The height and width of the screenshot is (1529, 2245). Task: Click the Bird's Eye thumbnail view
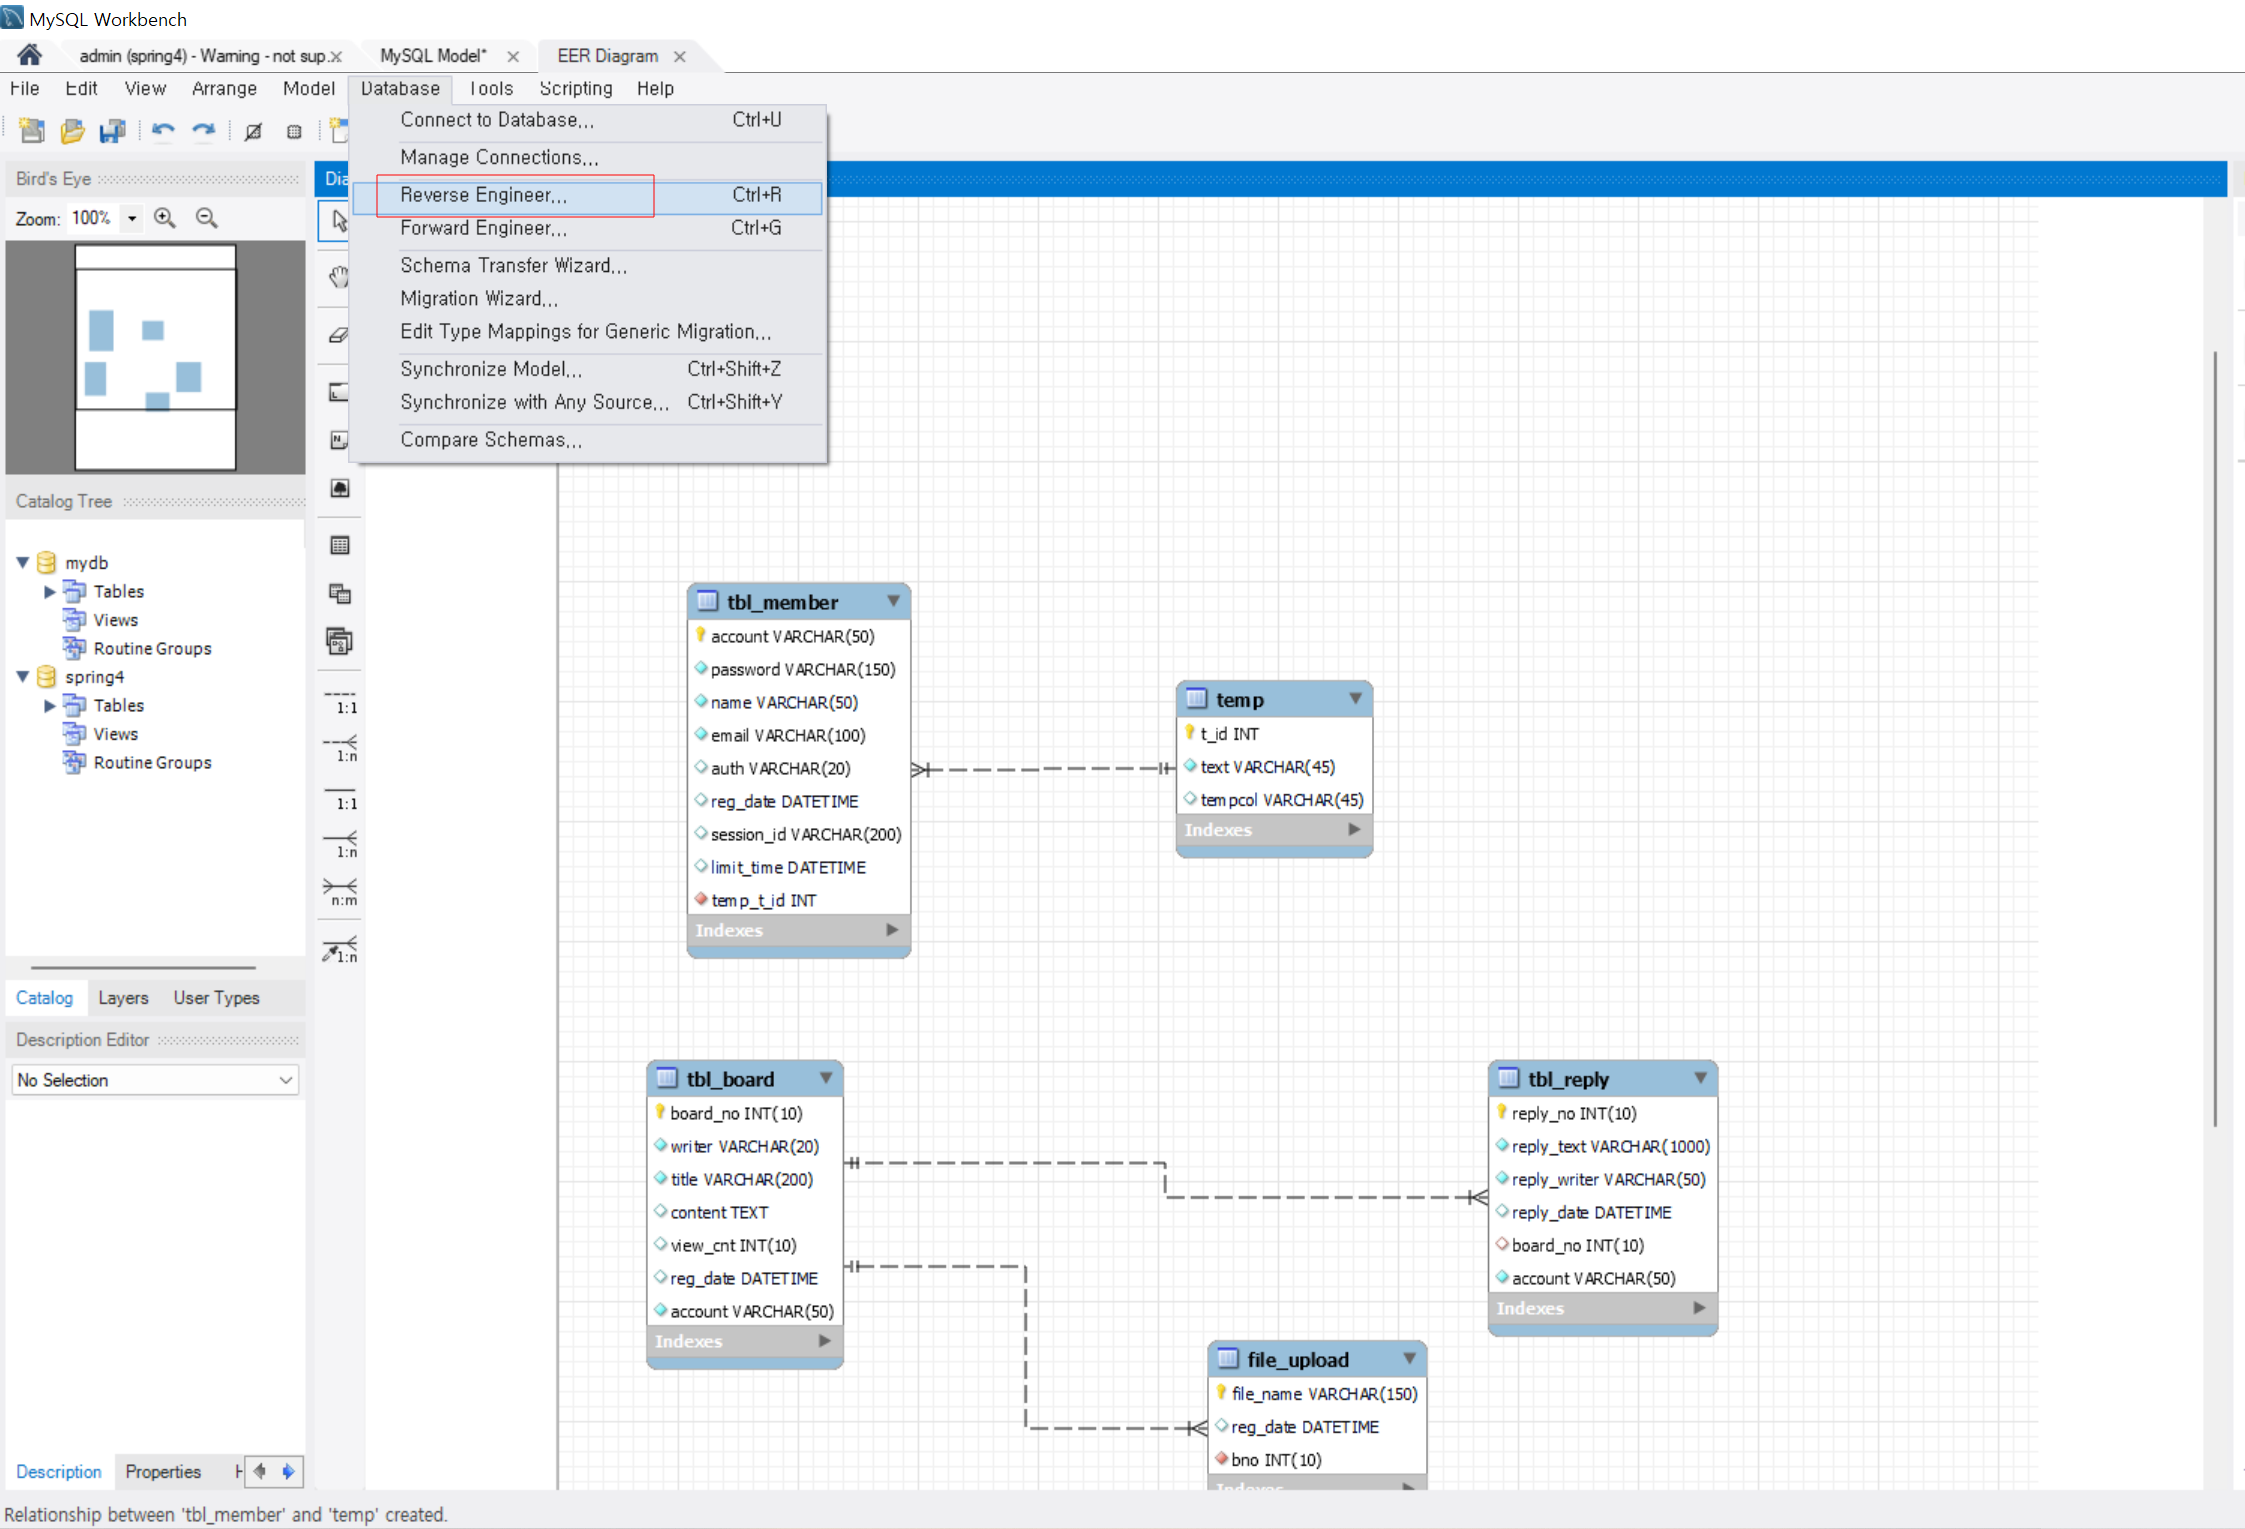(155, 357)
